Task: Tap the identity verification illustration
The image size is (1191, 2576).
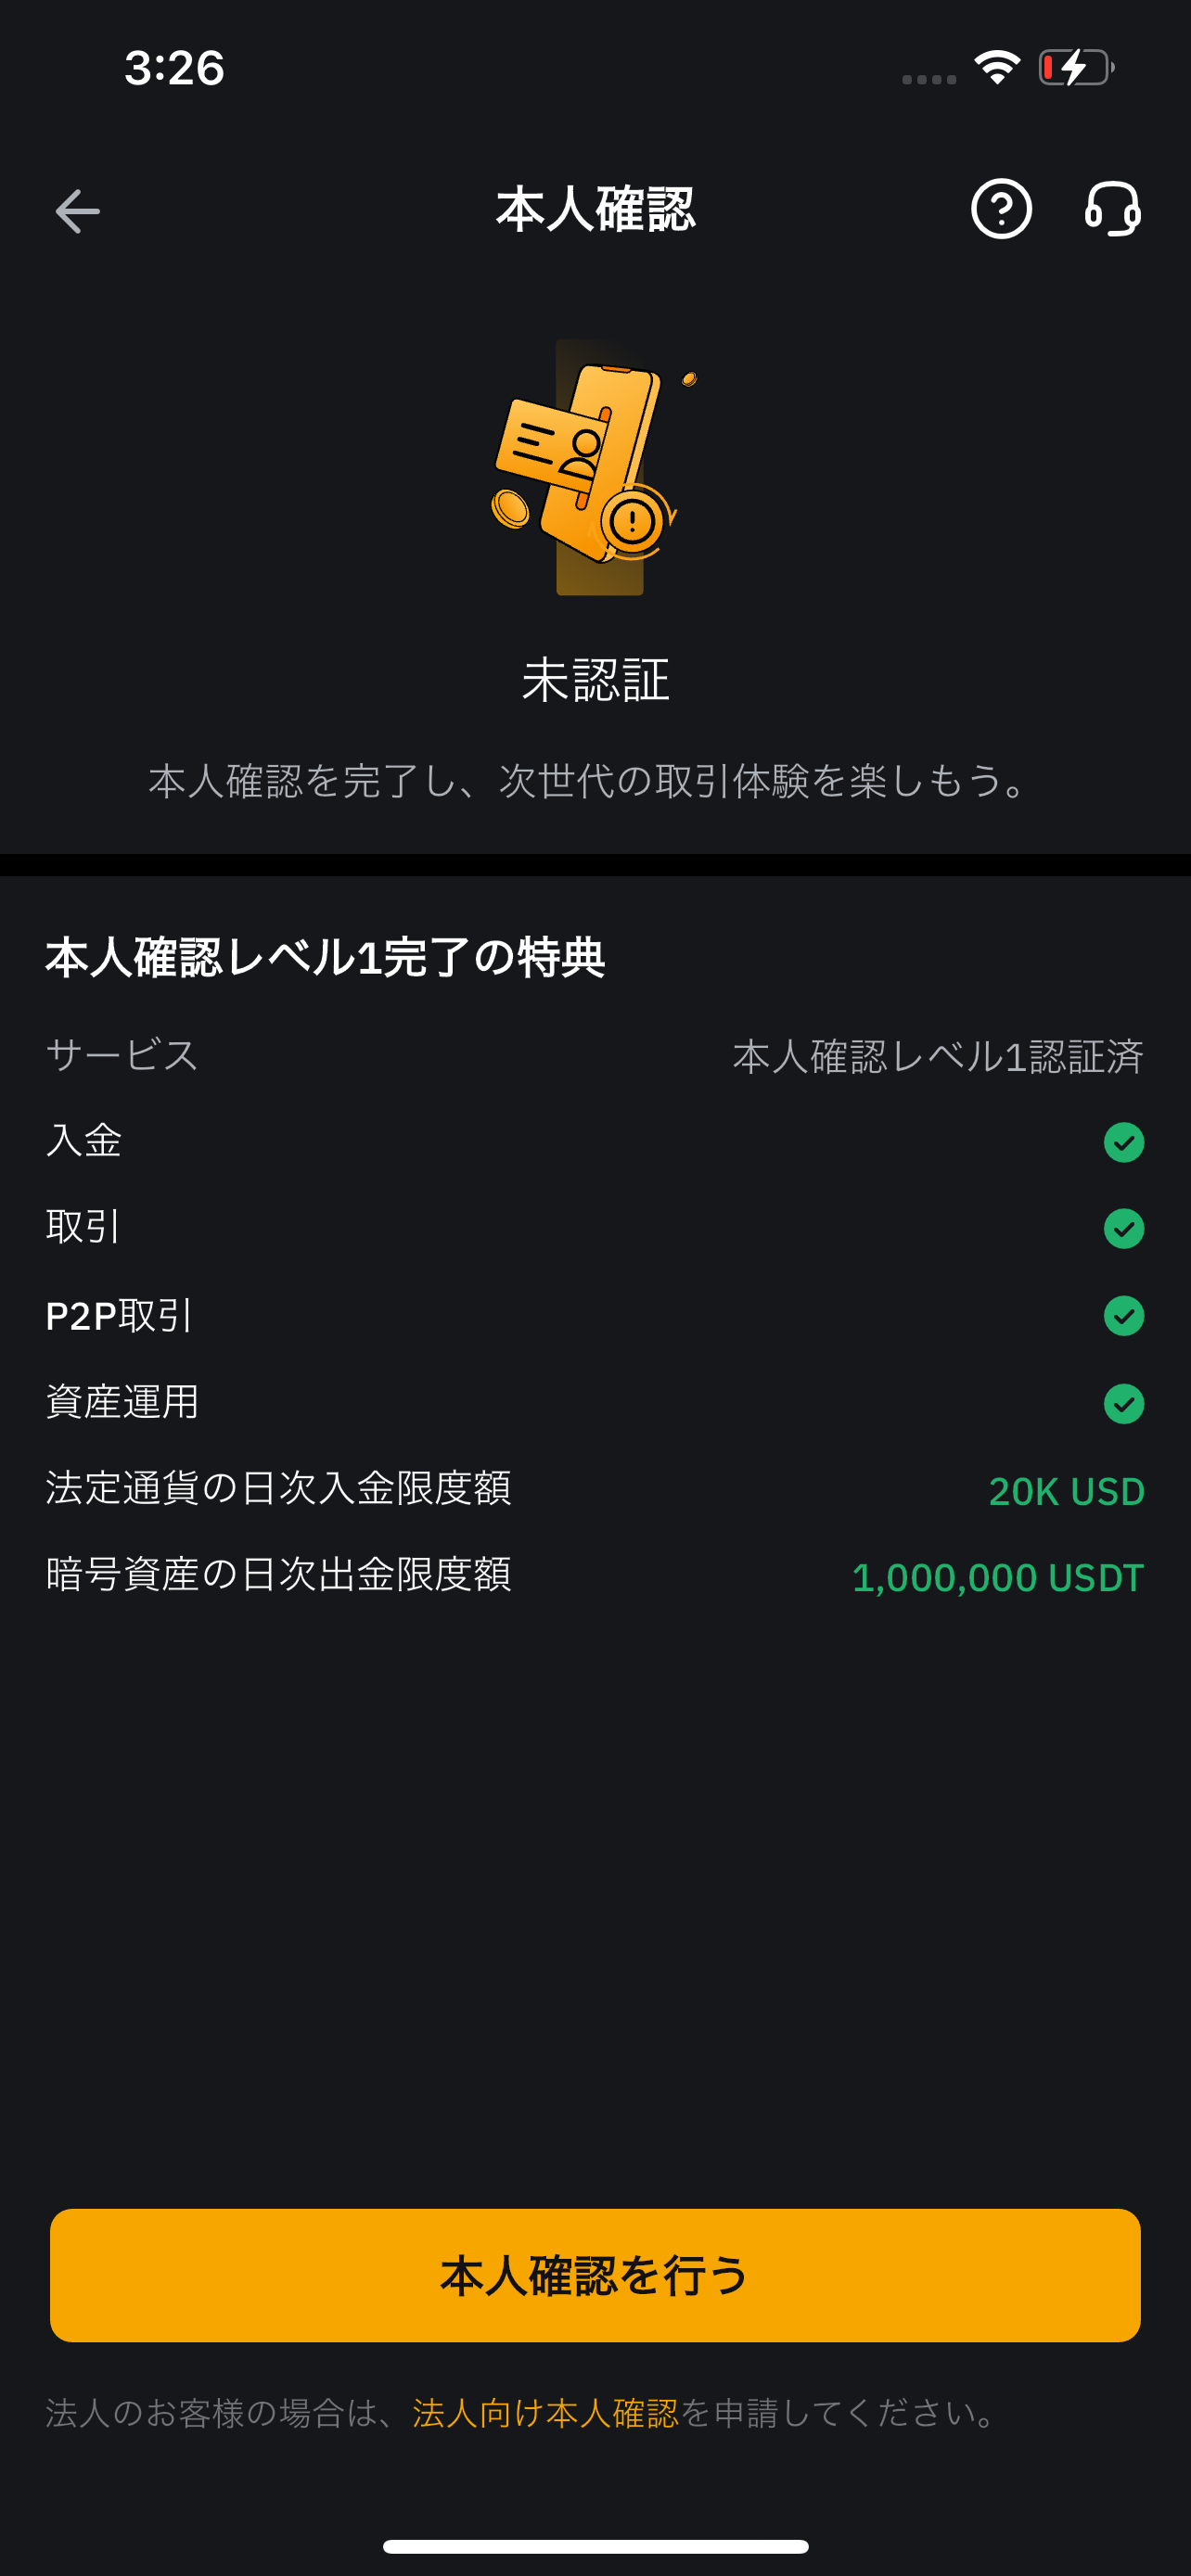Action: click(x=594, y=467)
